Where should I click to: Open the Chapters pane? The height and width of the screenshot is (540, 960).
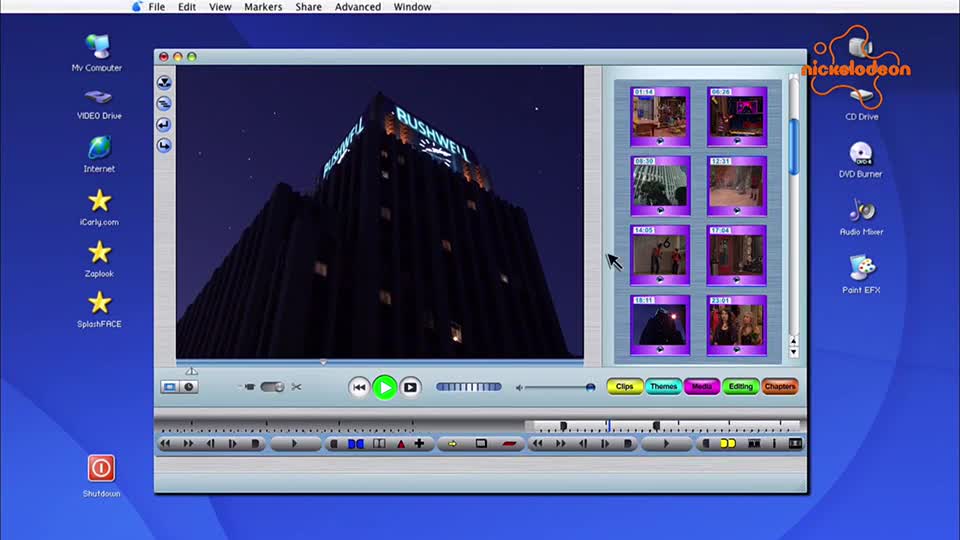point(779,386)
